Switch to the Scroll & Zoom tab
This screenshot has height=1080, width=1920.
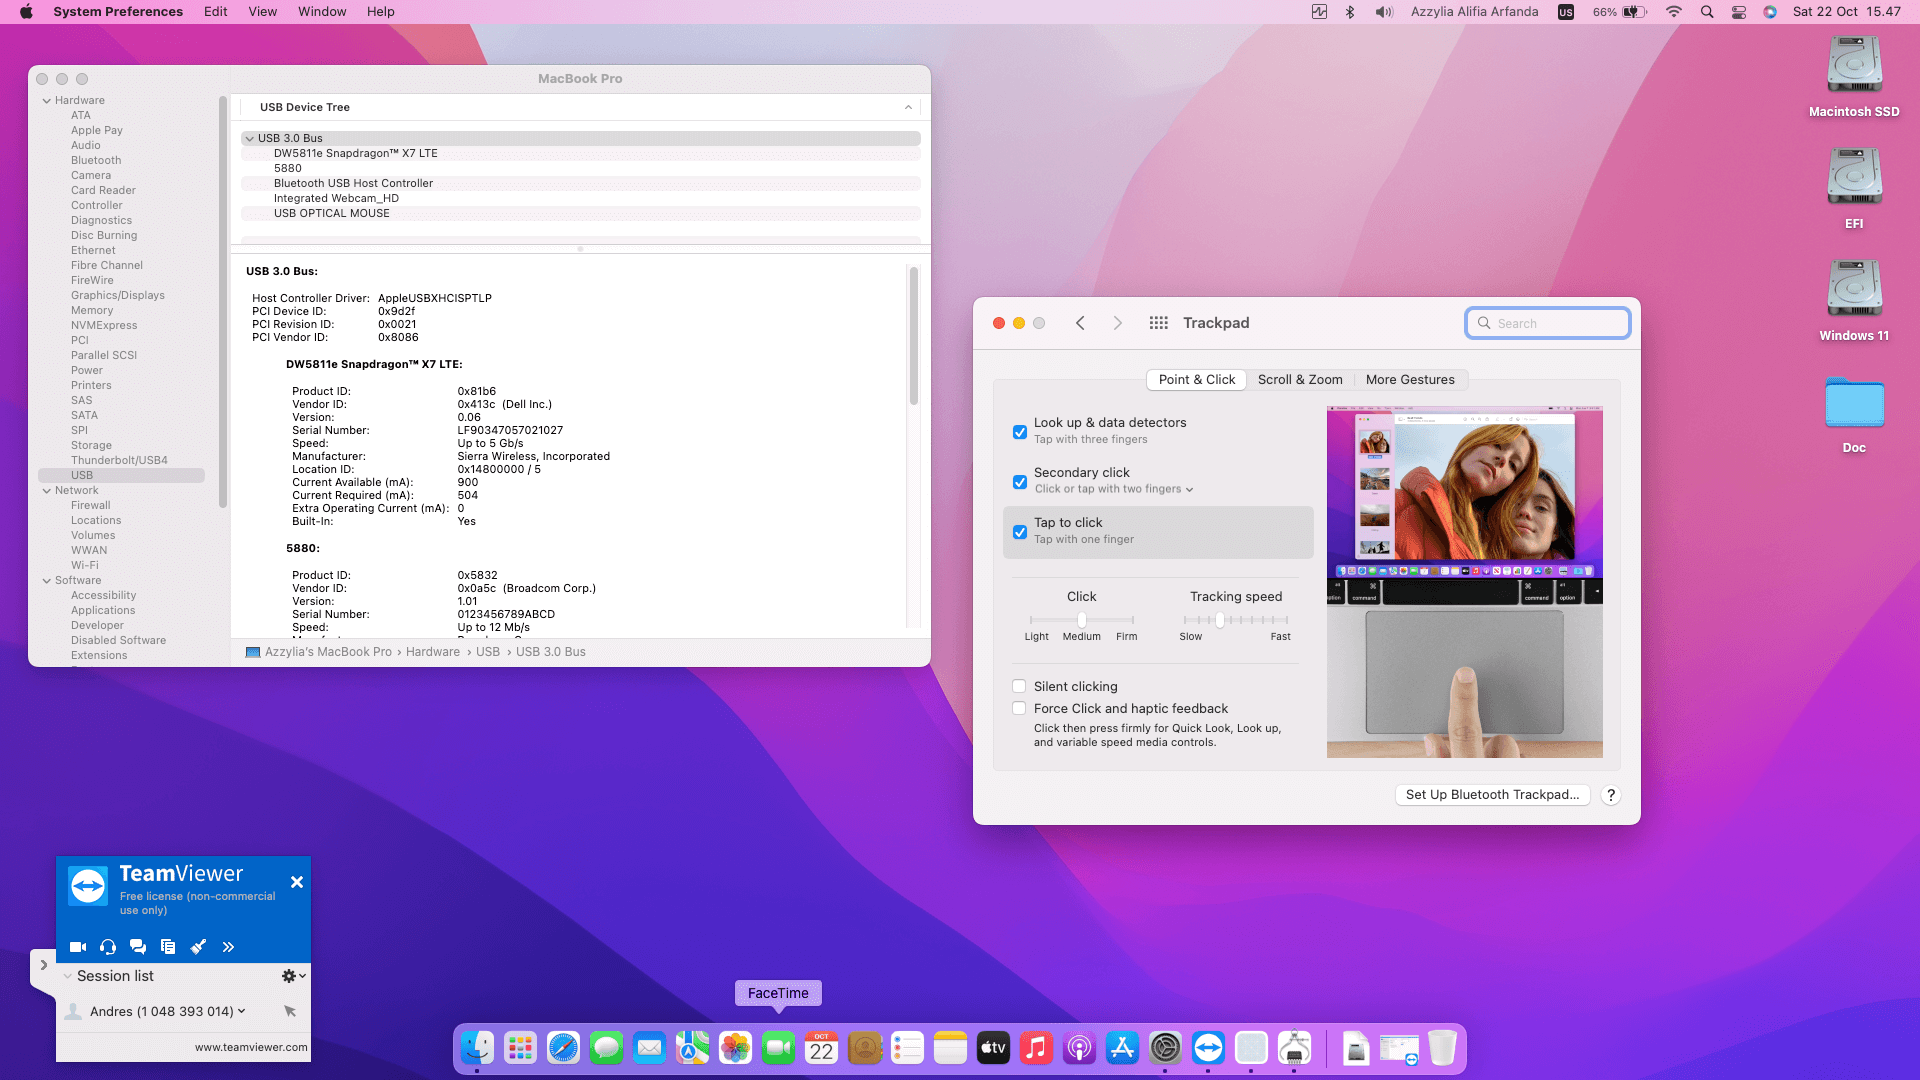point(1300,380)
